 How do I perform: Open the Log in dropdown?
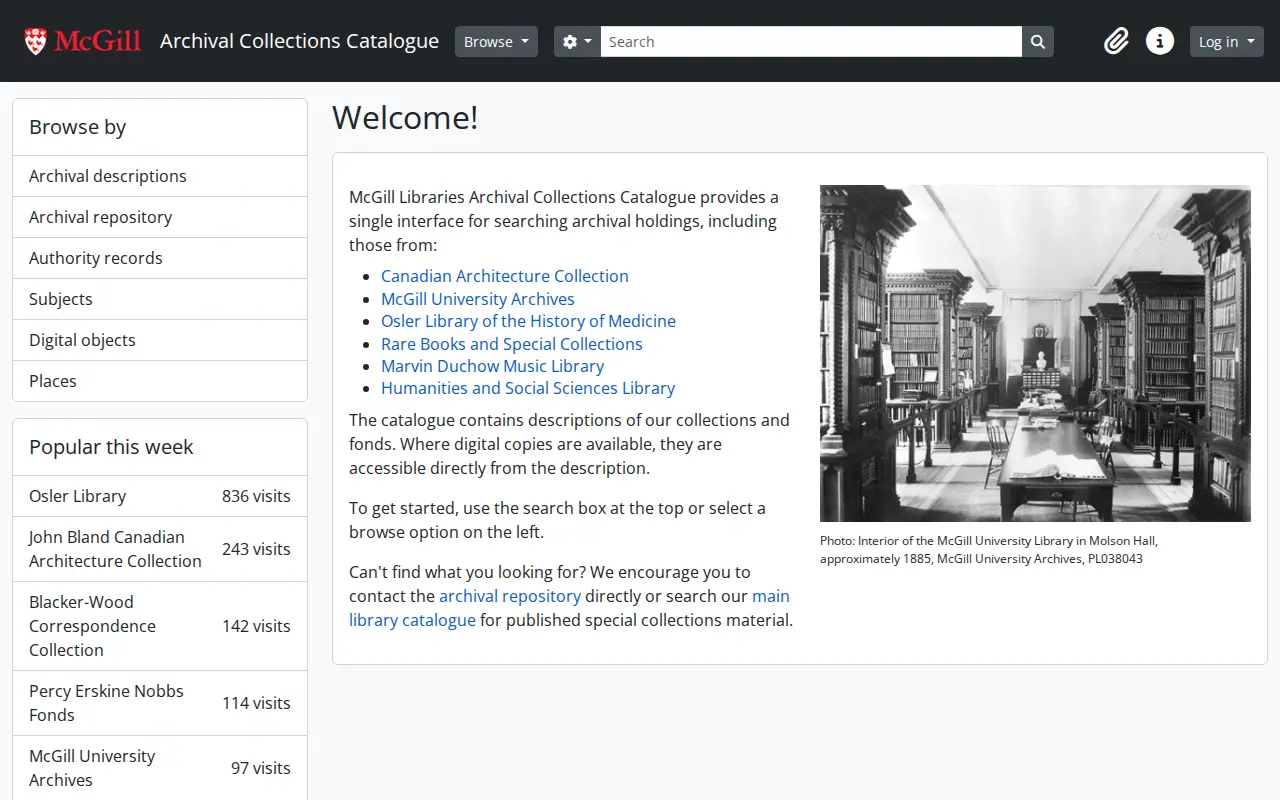pos(1227,41)
